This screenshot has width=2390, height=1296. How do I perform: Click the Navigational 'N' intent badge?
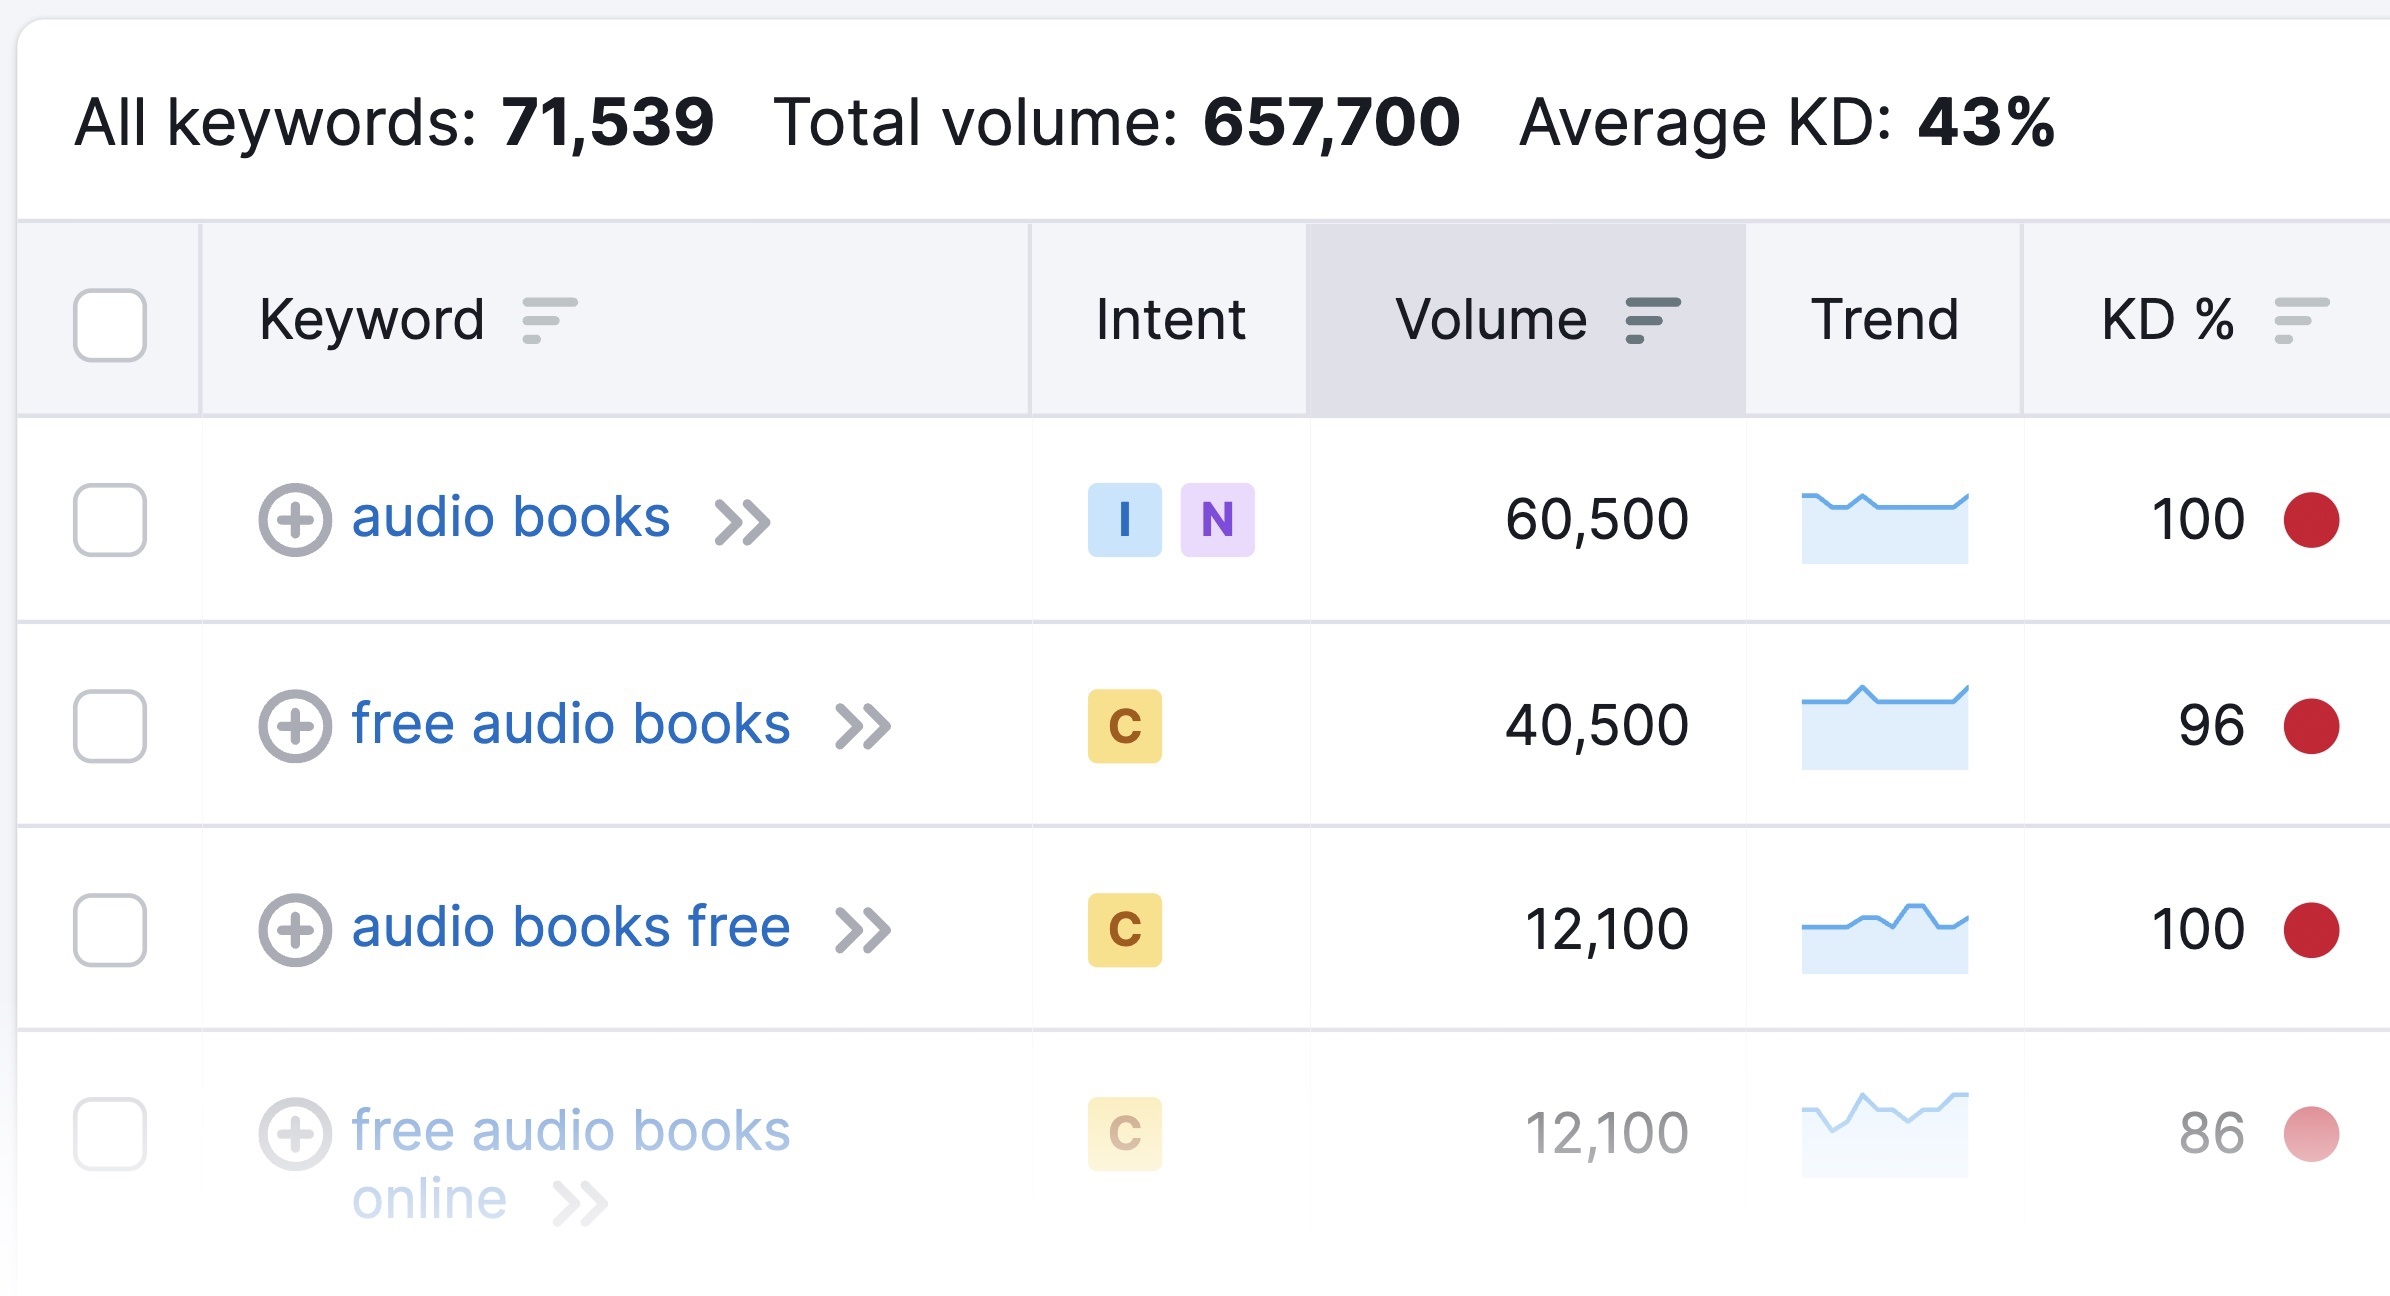[1217, 520]
